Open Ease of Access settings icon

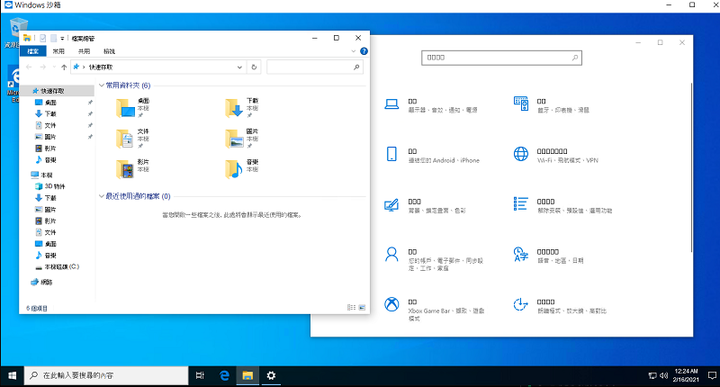[x=521, y=304]
